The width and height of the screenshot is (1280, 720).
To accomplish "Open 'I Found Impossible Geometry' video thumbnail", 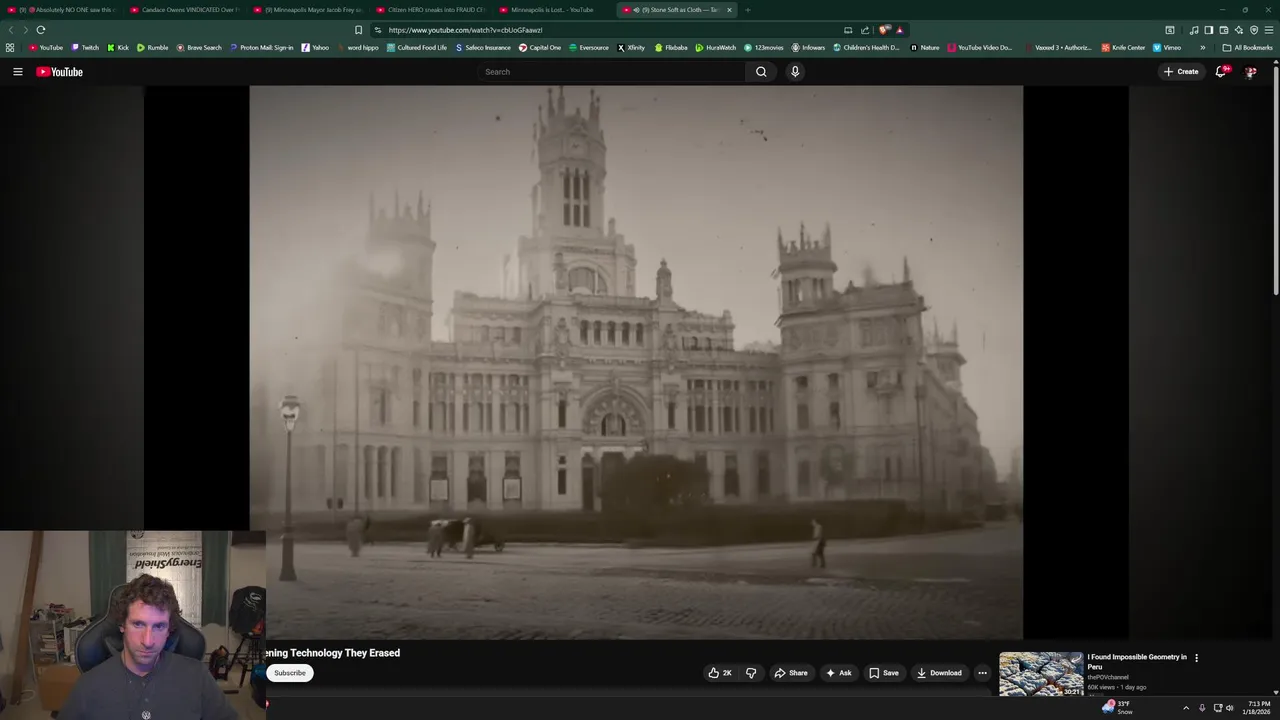I will [x=1041, y=674].
